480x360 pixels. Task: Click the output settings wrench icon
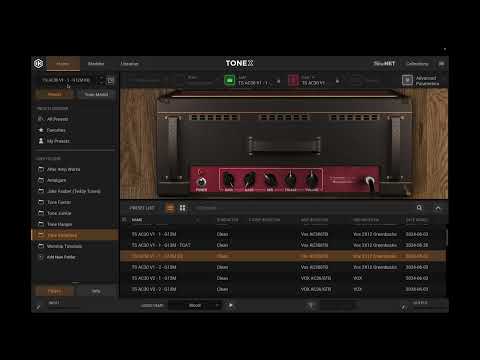click(x=404, y=307)
